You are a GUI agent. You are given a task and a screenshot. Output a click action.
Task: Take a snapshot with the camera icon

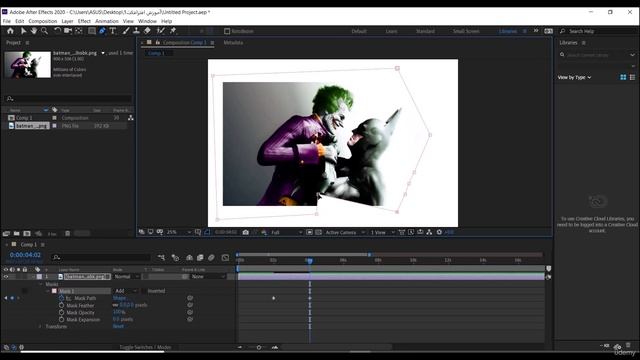pos(245,232)
